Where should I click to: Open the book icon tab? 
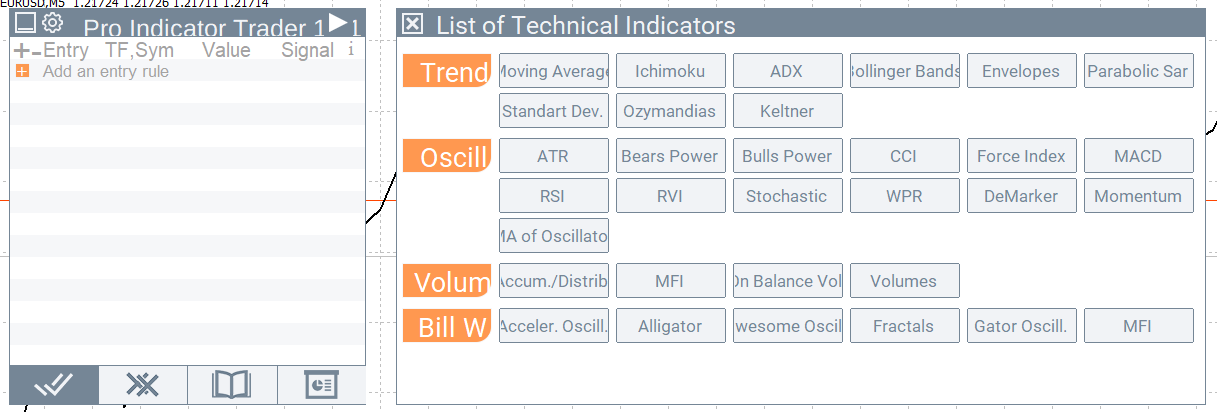(232, 385)
